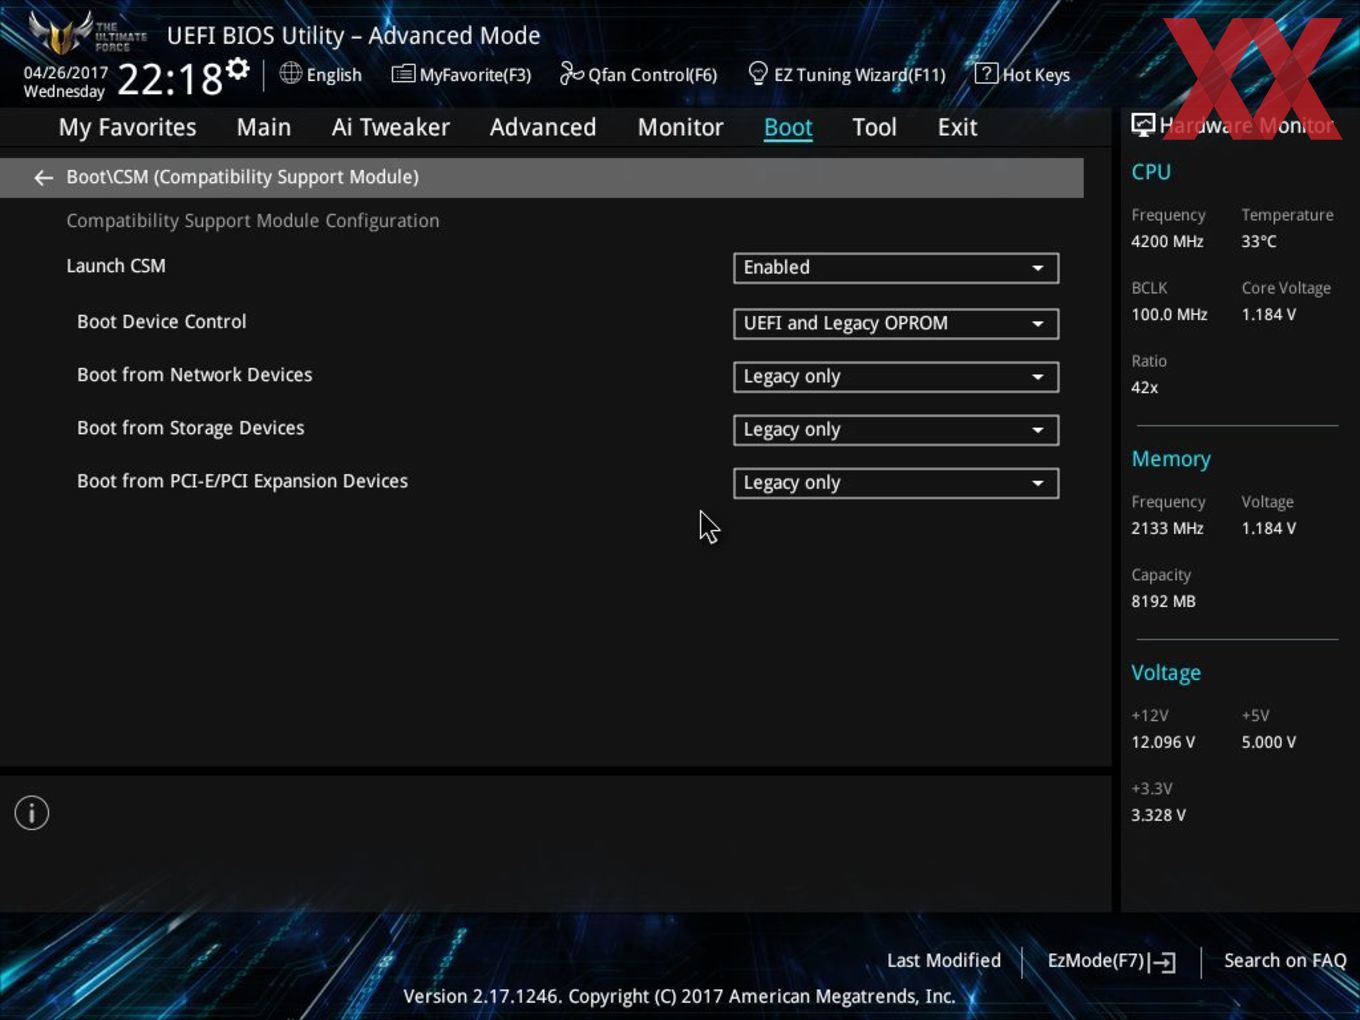The image size is (1360, 1020).
Task: Click the Version 2.17.1246 copyright text
Action: click(x=679, y=996)
